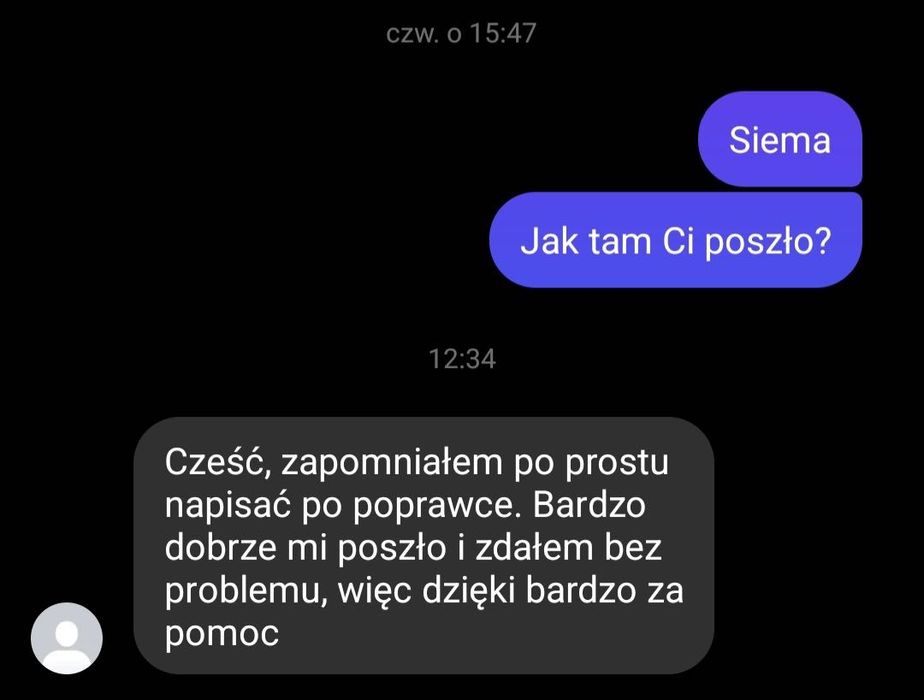Screen dimensions: 924x700
Task: Select the "Jak tam Ci poszło?" bubble
Action: [676, 240]
